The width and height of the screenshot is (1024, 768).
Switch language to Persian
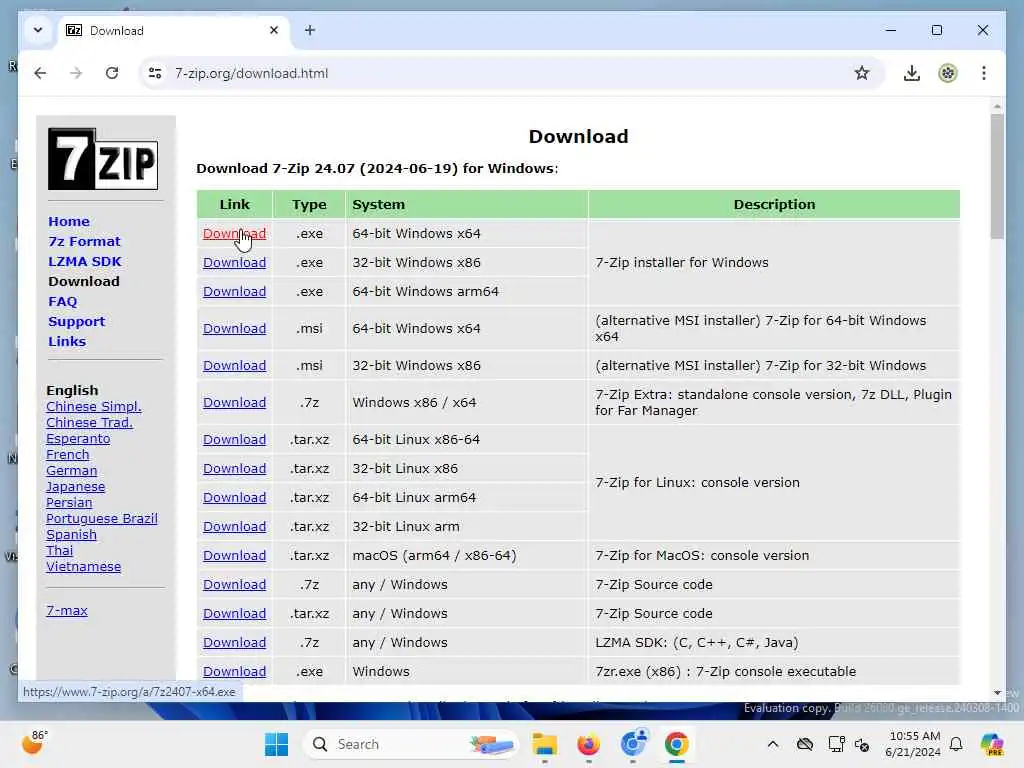coord(69,502)
